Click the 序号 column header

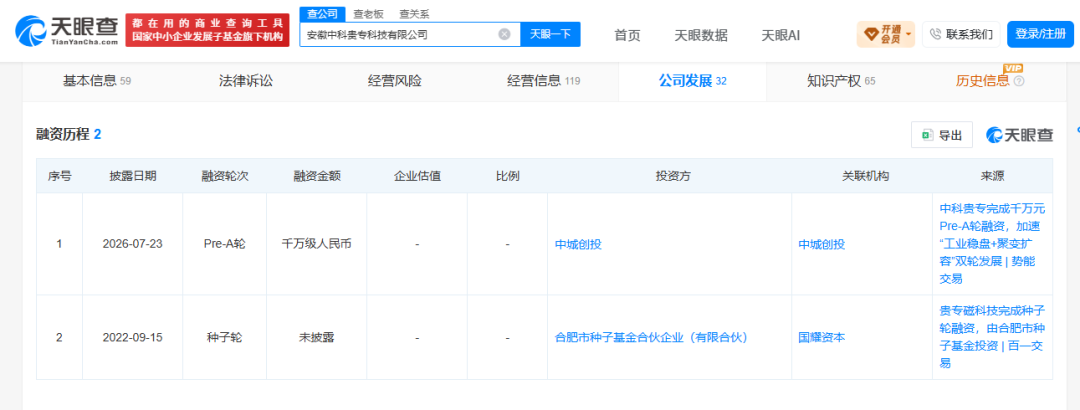pos(59,176)
